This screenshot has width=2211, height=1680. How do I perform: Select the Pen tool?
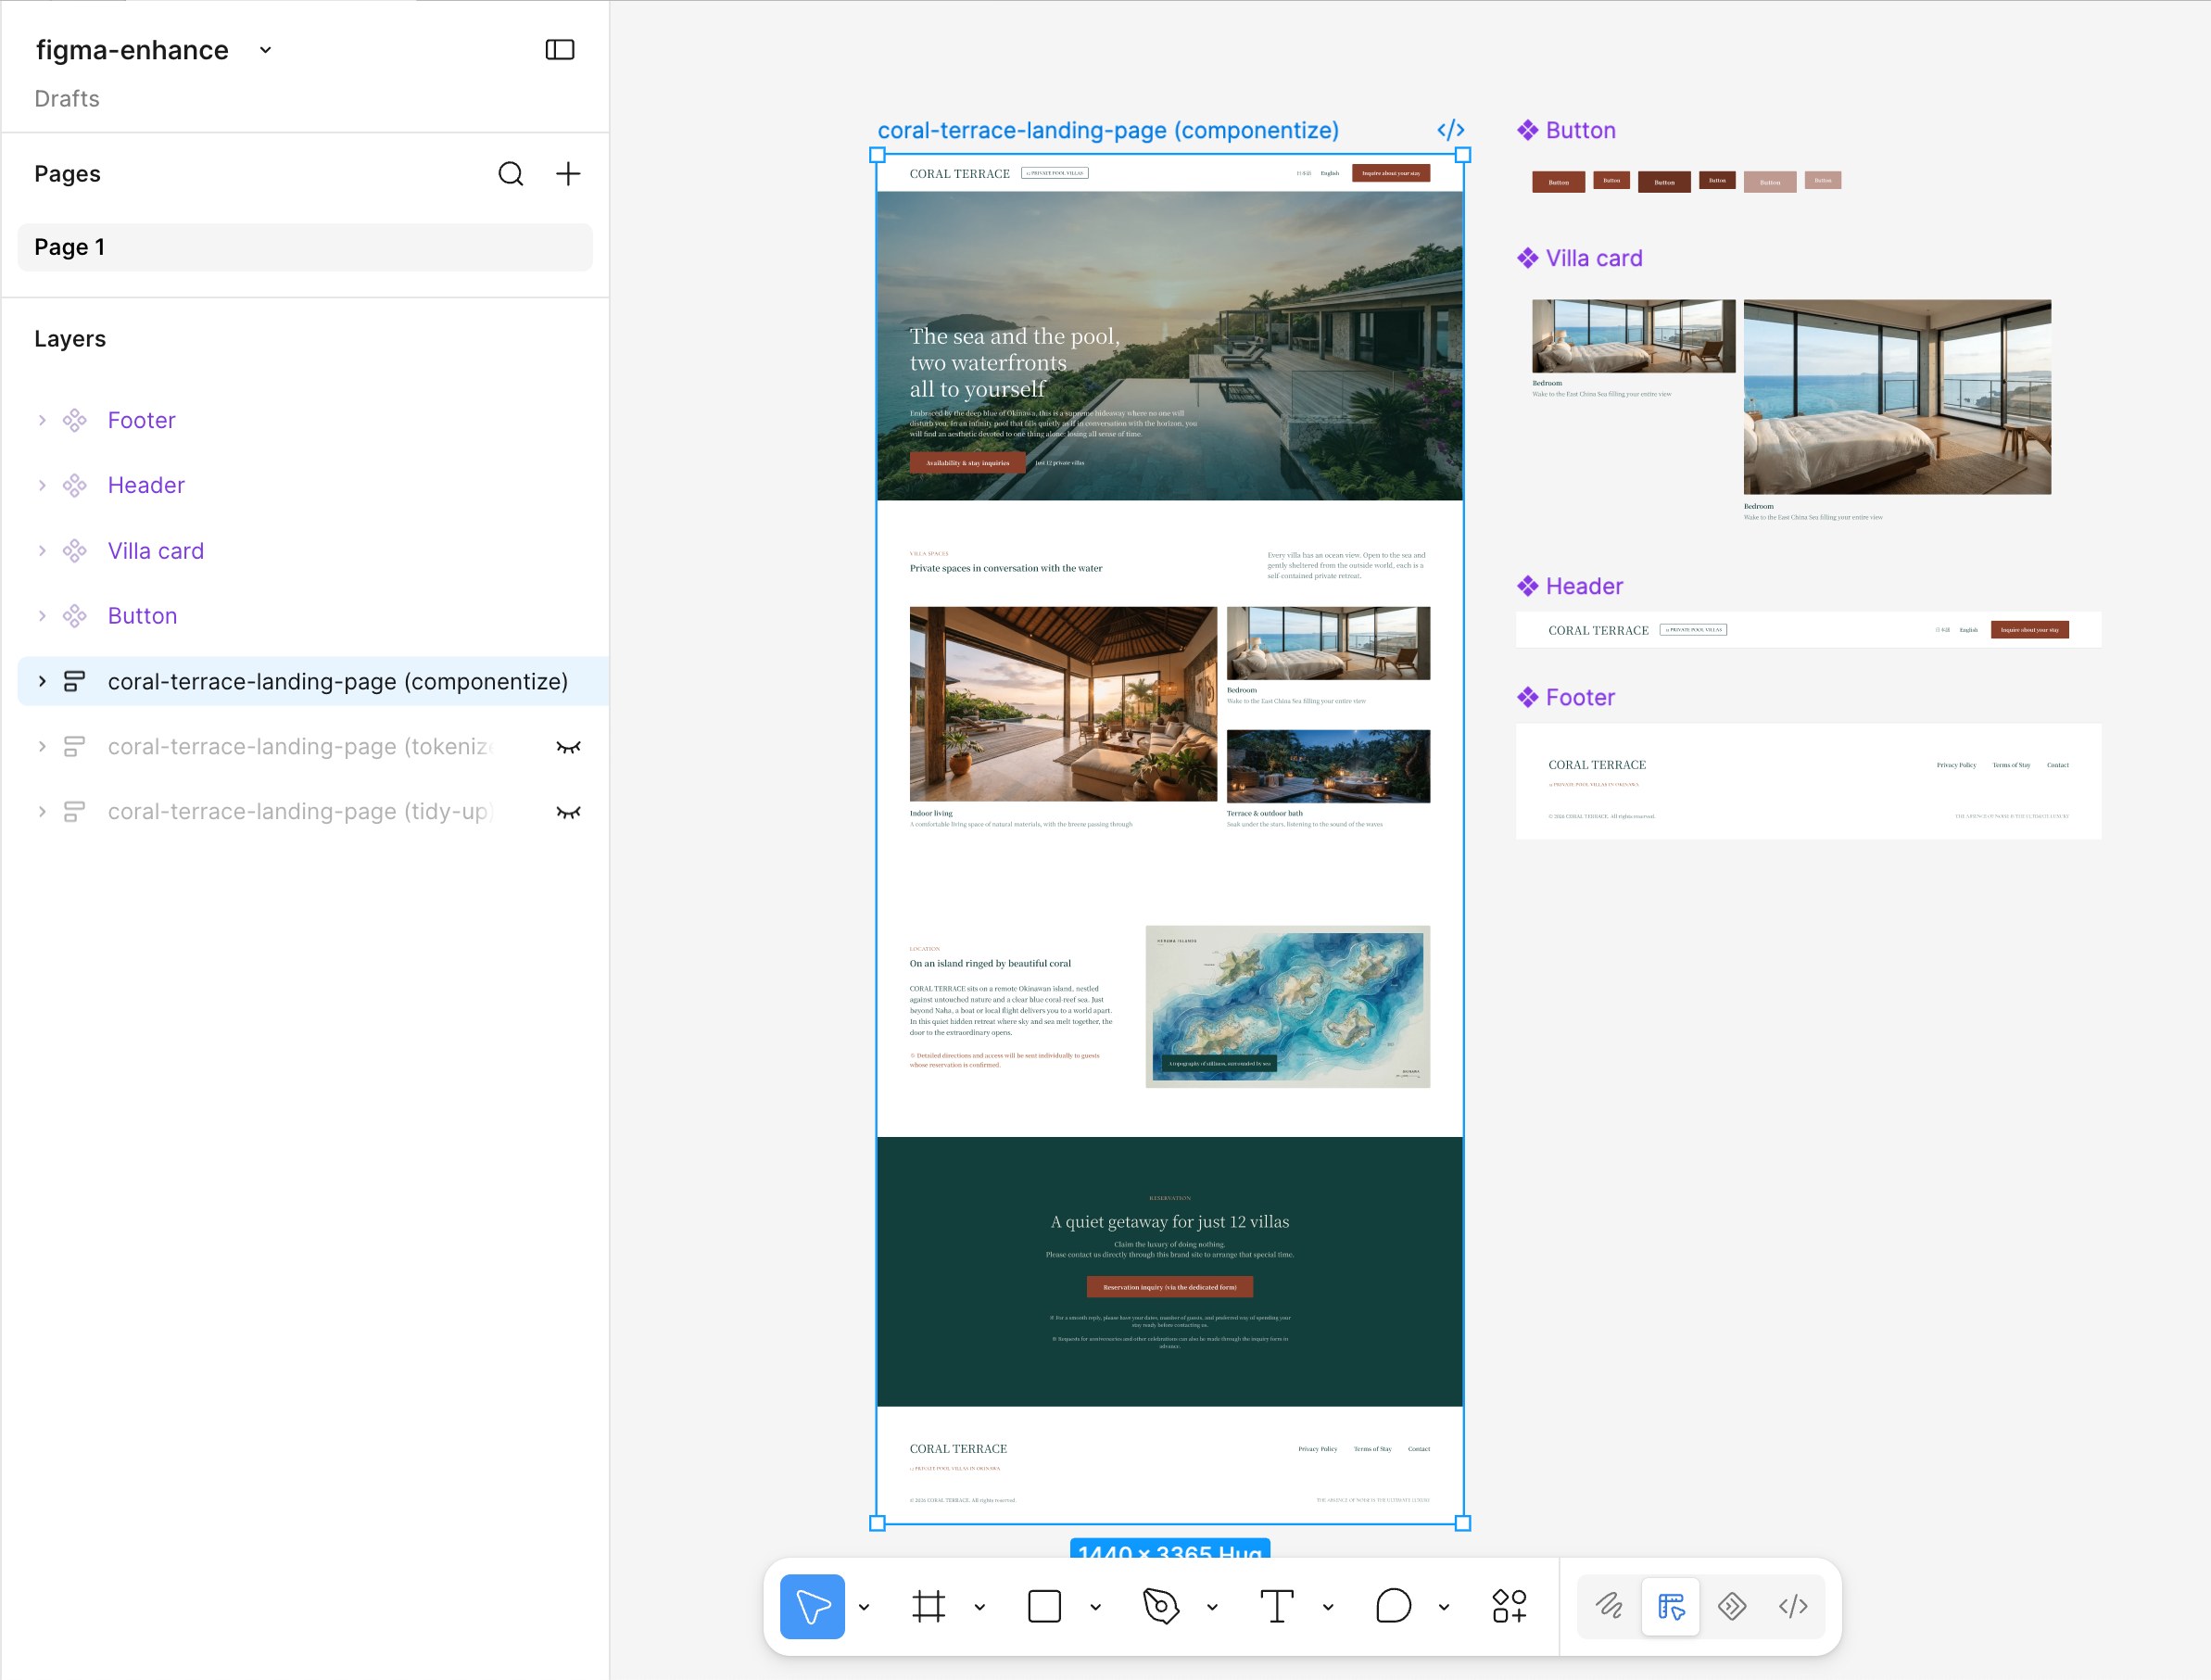[1160, 1606]
